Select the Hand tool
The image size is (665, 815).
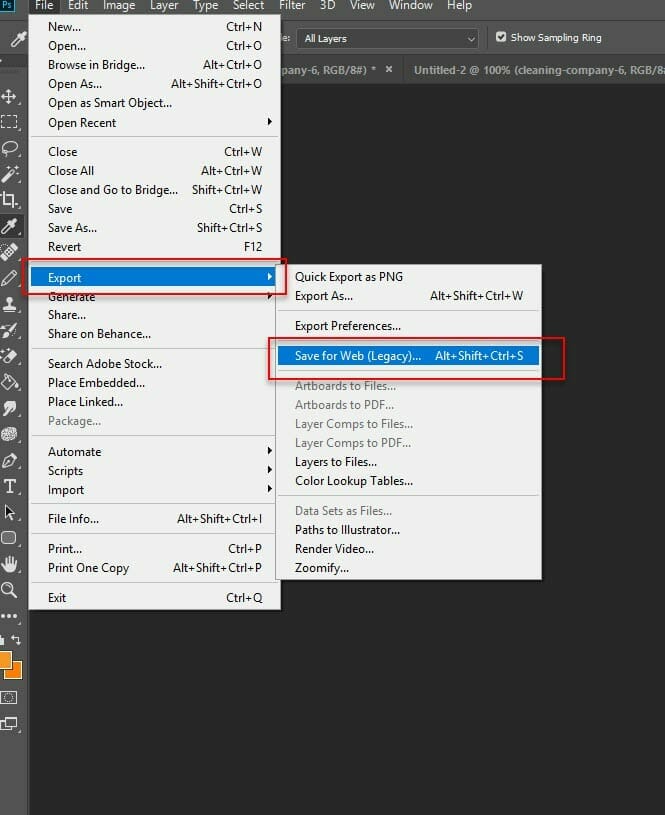click(9, 564)
